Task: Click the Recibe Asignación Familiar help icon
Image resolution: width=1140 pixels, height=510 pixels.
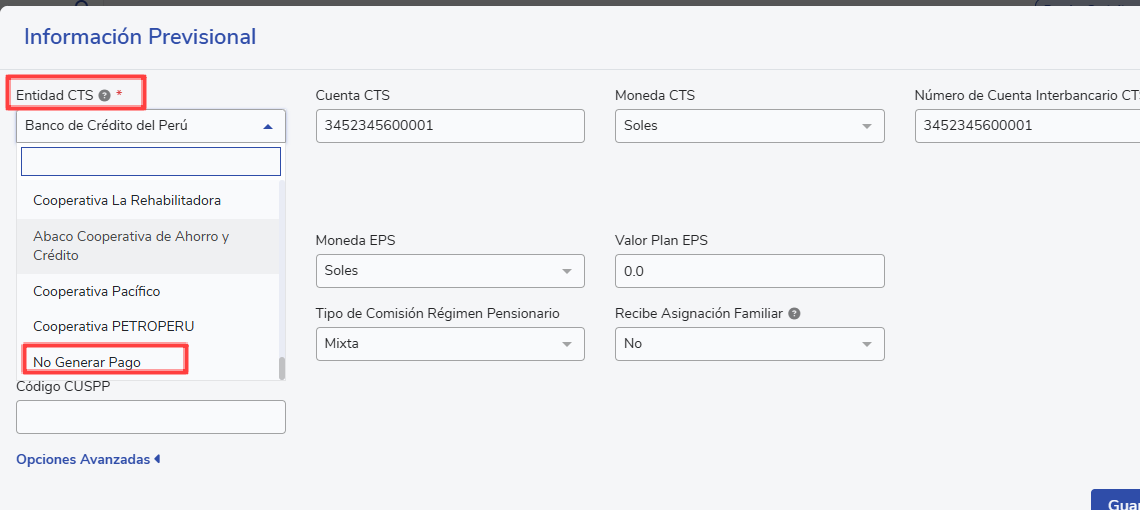Action: tap(795, 314)
